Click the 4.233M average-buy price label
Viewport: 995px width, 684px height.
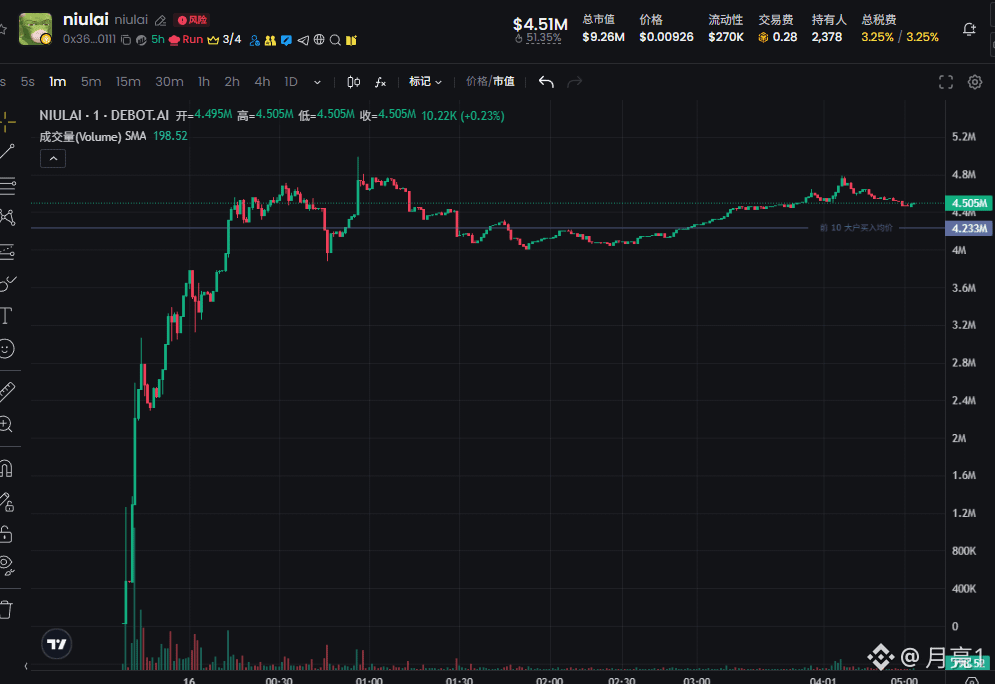tap(968, 228)
